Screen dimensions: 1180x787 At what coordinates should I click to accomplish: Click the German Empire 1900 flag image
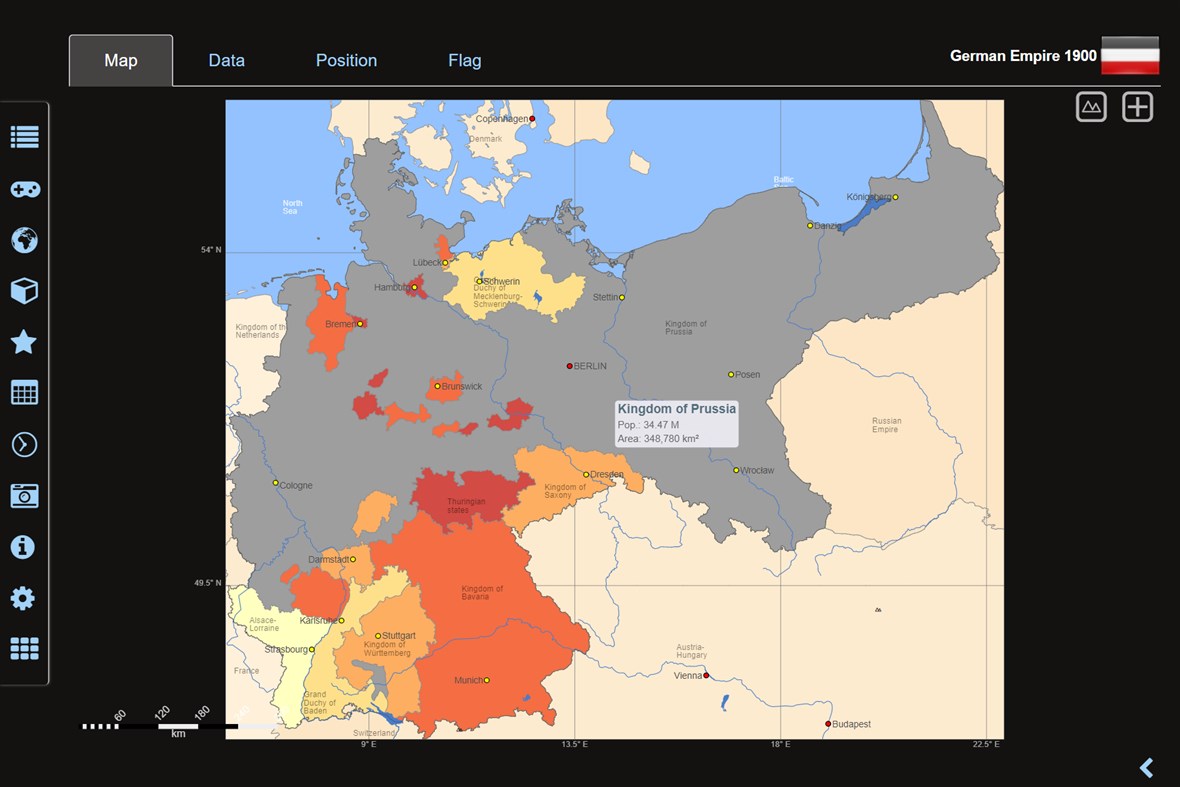[x=1130, y=56]
